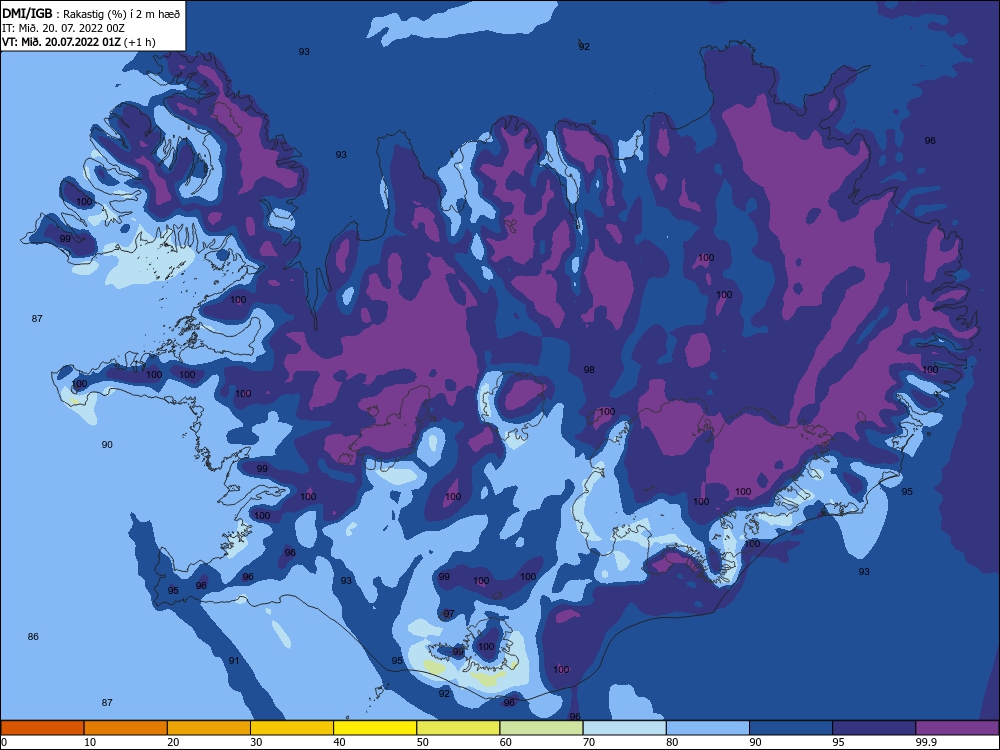Click the '70' label on the color scale

[589, 742]
